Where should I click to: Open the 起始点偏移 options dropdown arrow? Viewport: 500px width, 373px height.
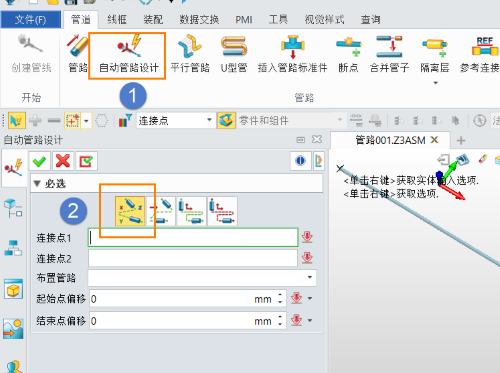coord(310,298)
